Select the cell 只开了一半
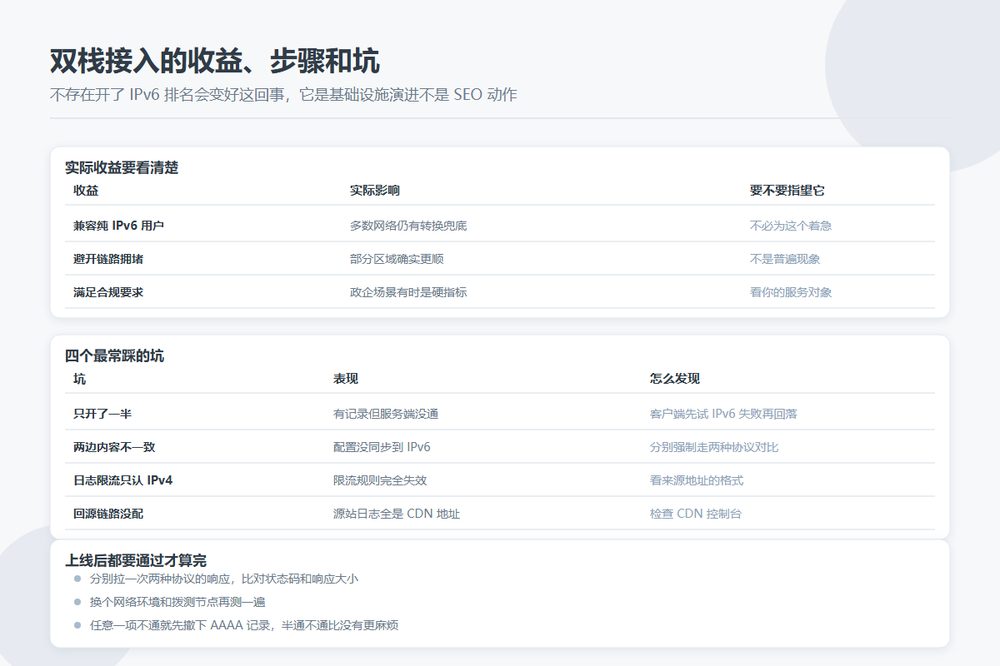The height and width of the screenshot is (666, 1000). point(103,414)
